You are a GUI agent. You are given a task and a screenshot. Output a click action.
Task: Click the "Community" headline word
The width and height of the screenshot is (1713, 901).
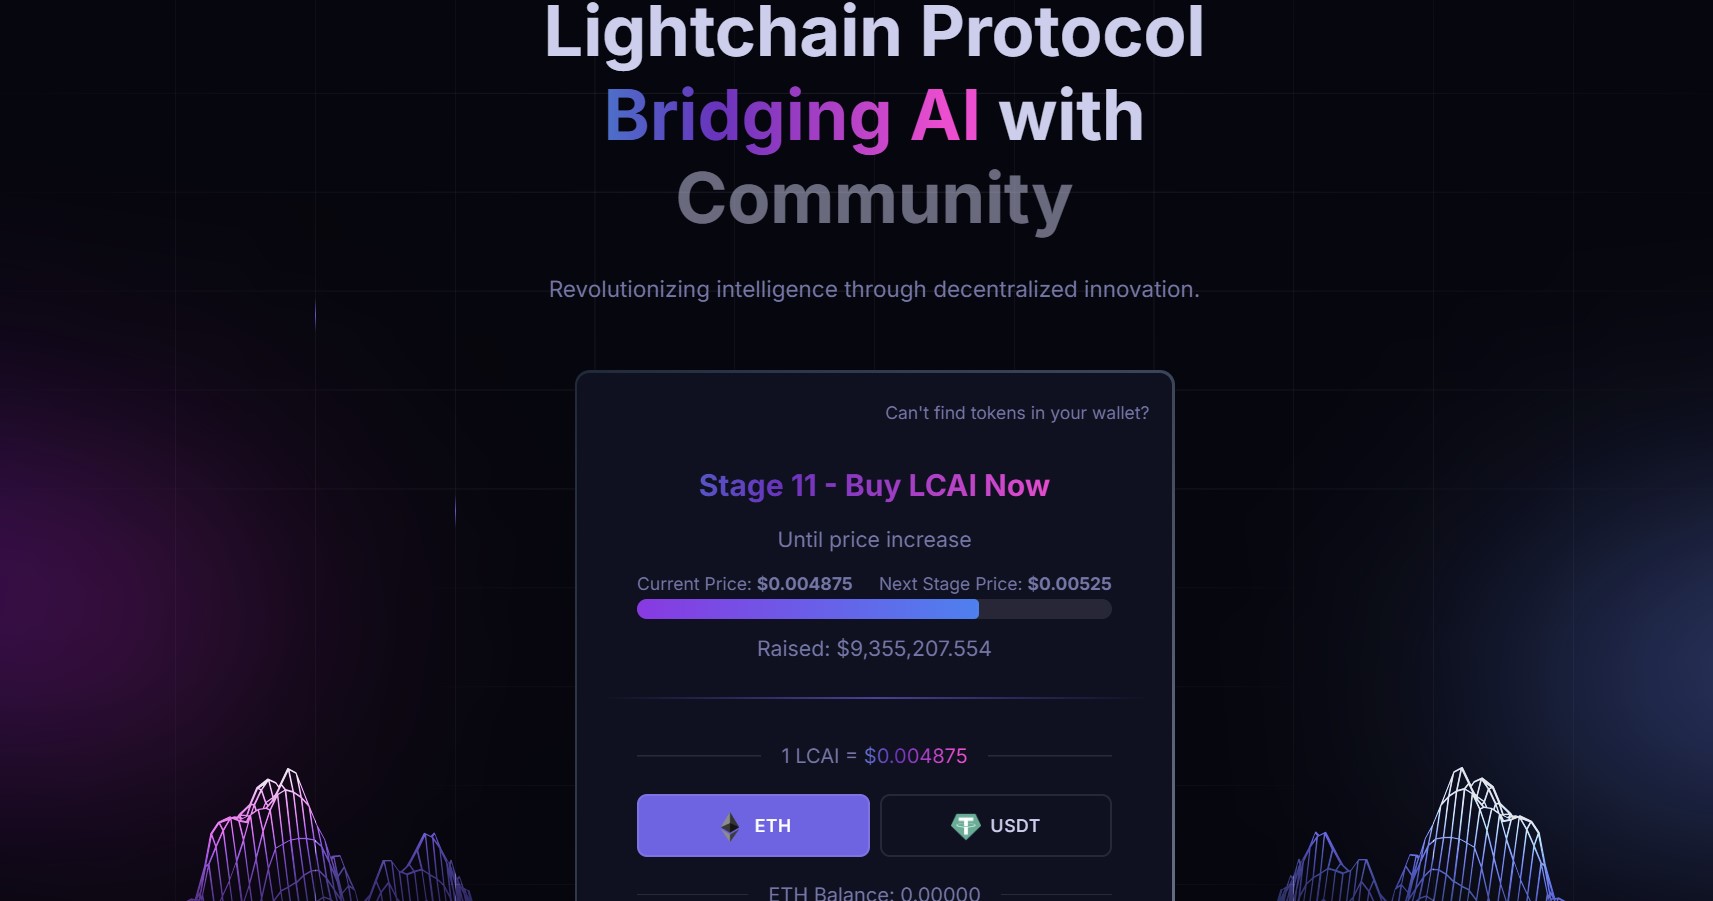tap(874, 199)
